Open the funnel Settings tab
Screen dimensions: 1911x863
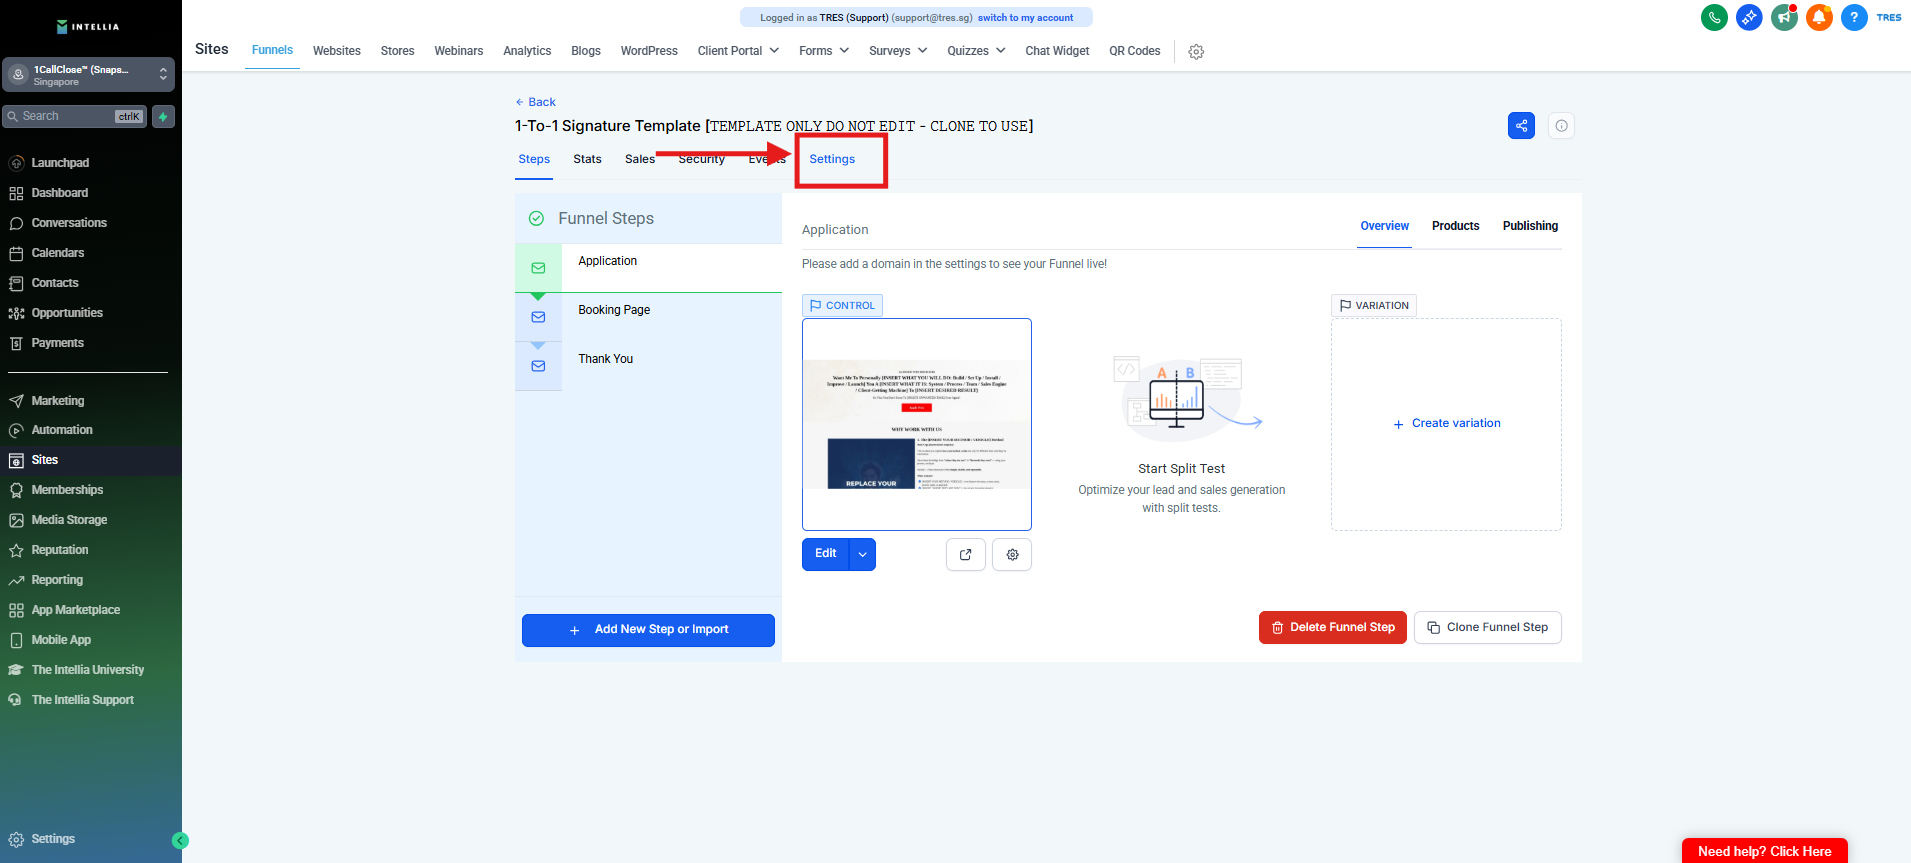tap(832, 159)
